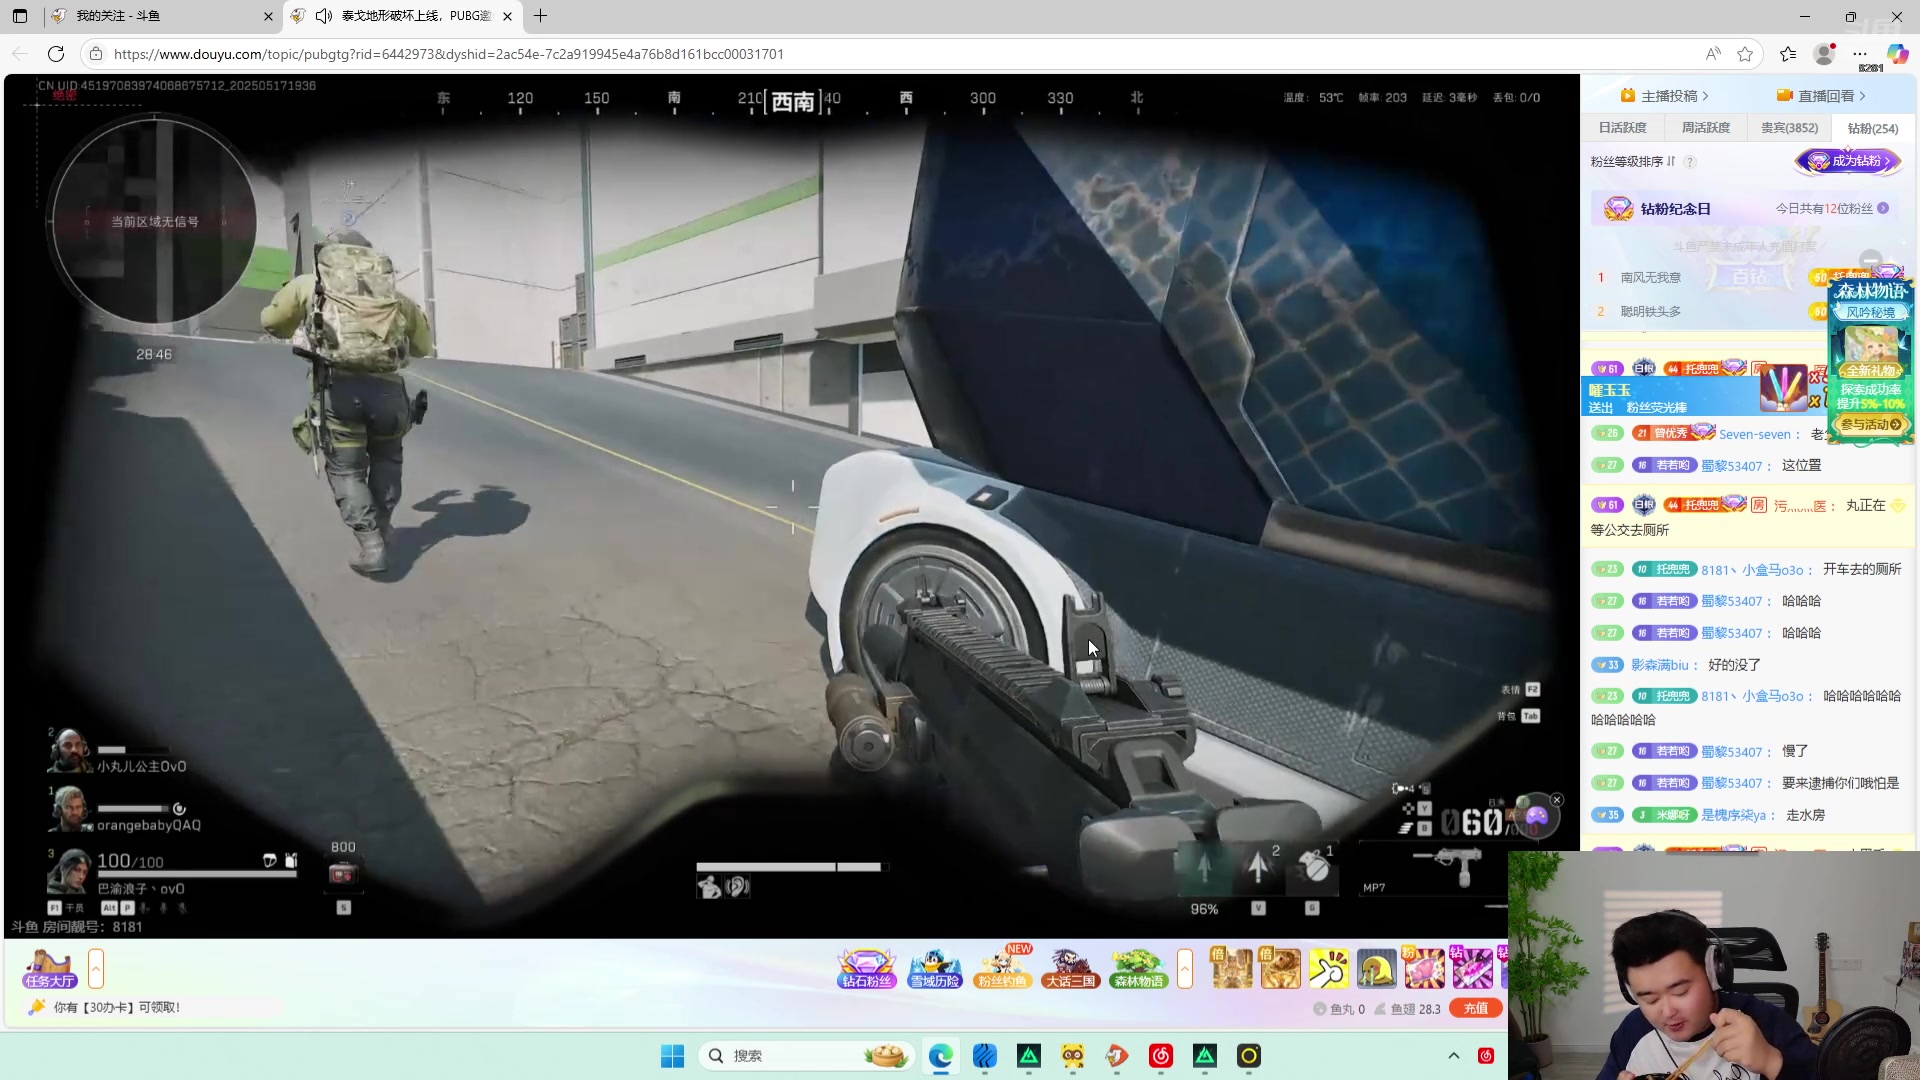Viewport: 1920px width, 1080px height.
Task: Mute the tab using the speaker icon
Action: tap(324, 16)
